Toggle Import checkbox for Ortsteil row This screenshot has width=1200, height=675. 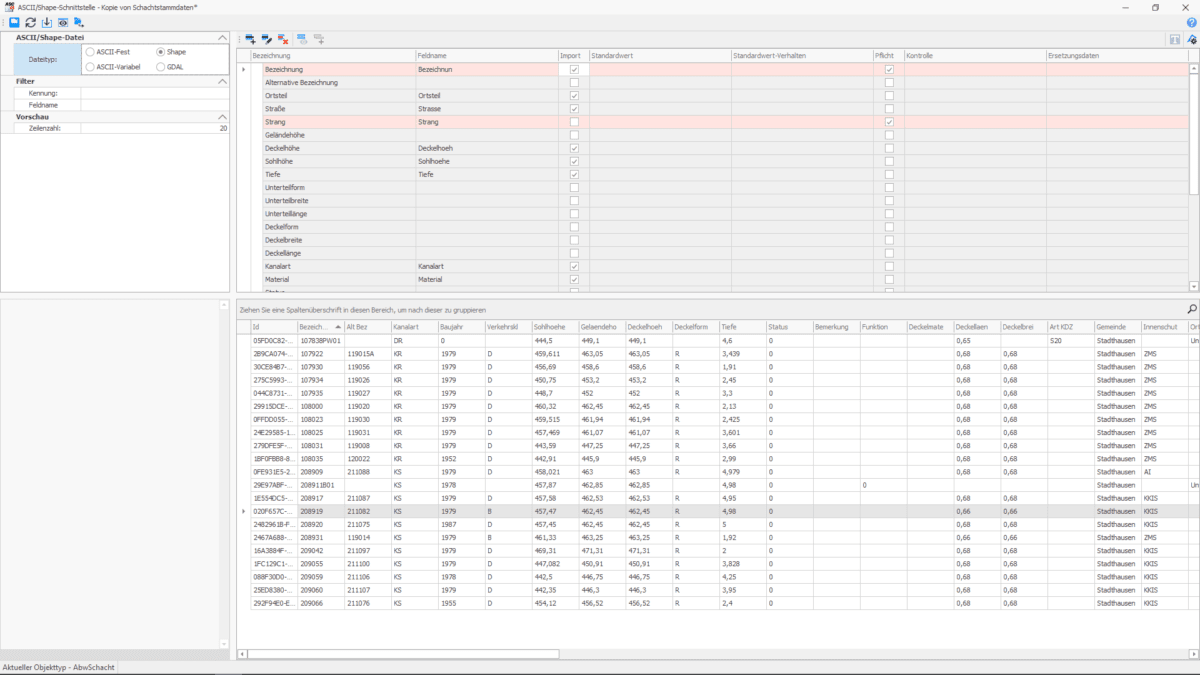(574, 96)
